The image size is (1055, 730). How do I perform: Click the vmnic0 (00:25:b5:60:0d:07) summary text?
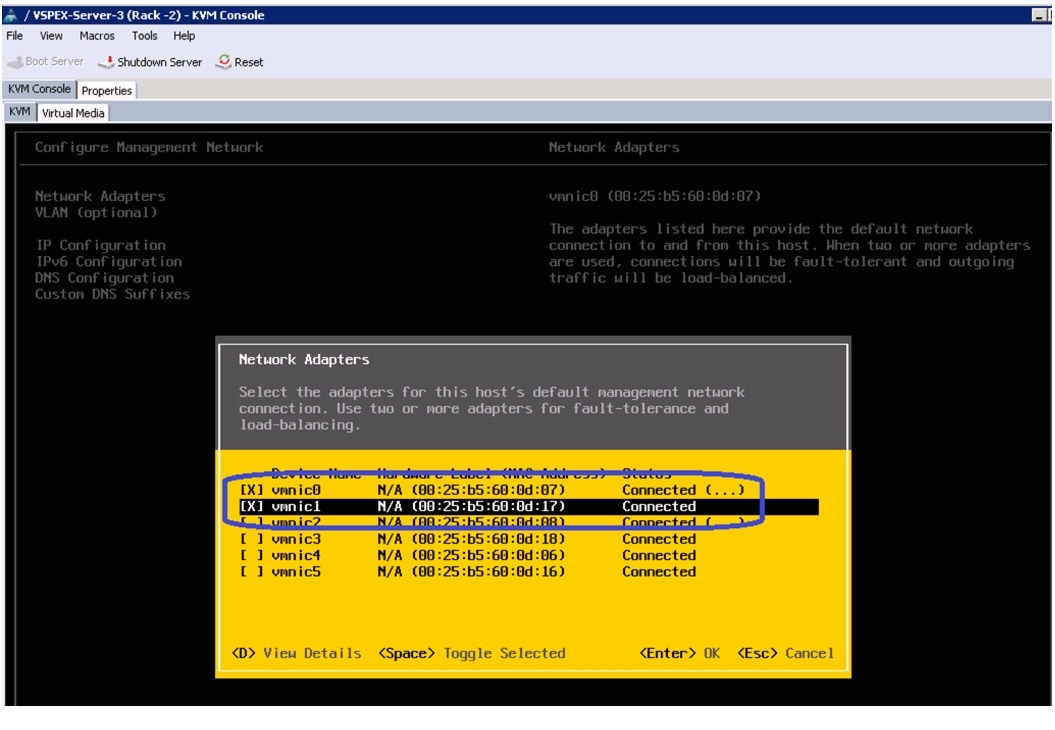tap(655, 196)
